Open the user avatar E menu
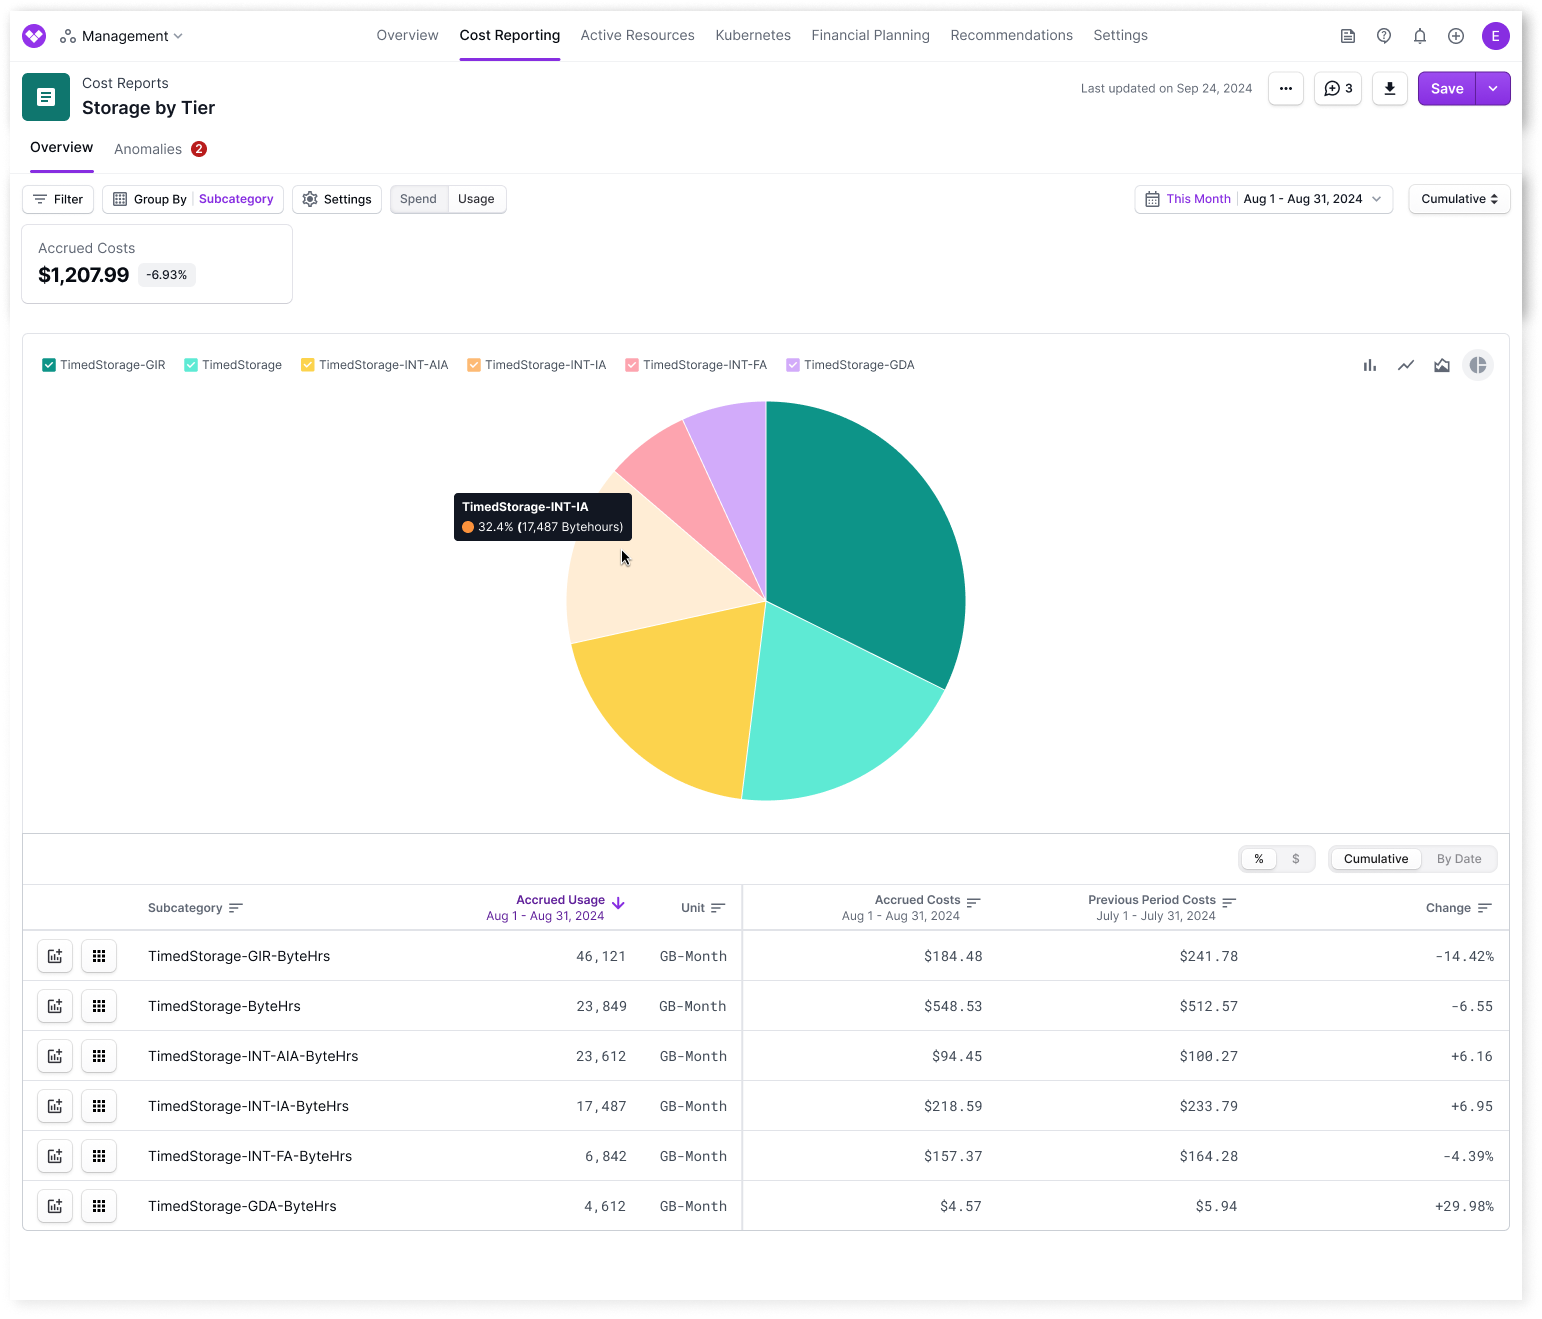 [1496, 36]
